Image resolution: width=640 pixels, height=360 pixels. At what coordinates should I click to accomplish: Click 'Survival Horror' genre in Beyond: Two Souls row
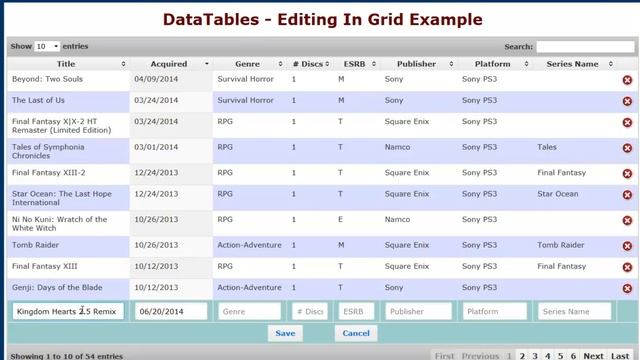coord(245,79)
